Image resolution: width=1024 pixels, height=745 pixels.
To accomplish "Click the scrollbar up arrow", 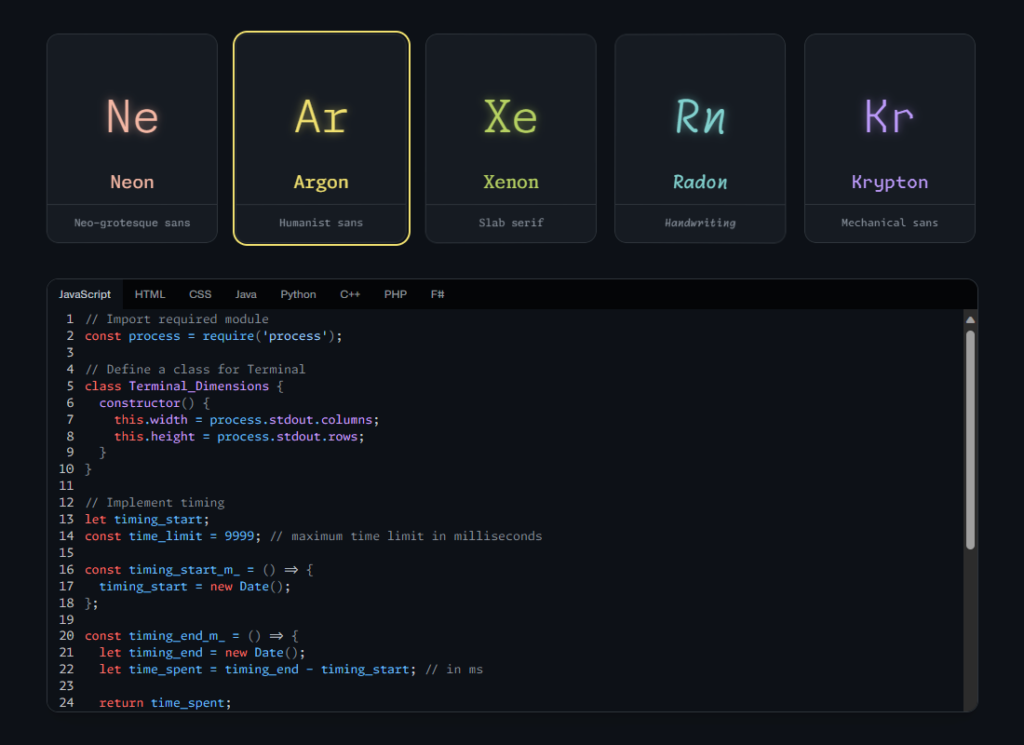I will pos(969,319).
